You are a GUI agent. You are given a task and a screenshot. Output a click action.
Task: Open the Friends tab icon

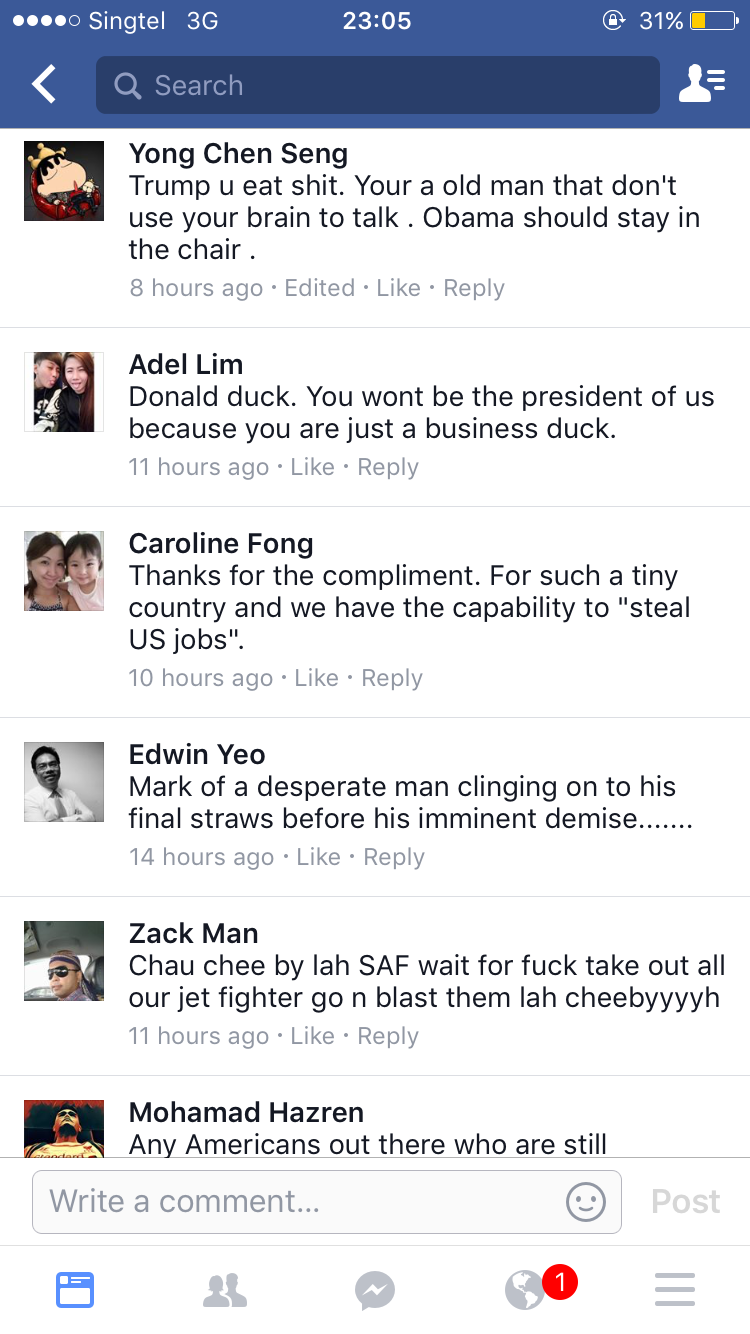point(225,1290)
